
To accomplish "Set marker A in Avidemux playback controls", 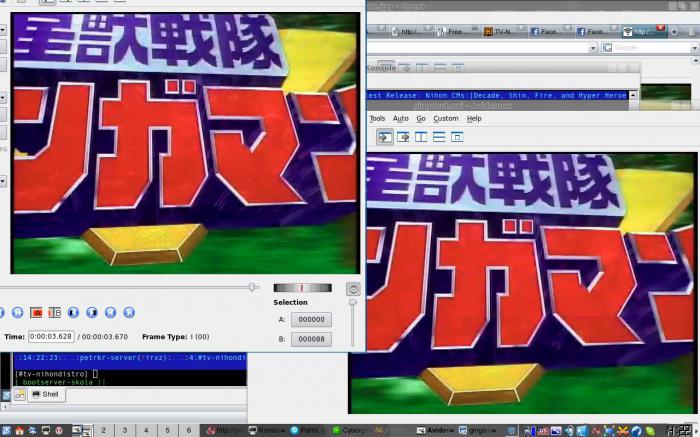I will point(36,312).
